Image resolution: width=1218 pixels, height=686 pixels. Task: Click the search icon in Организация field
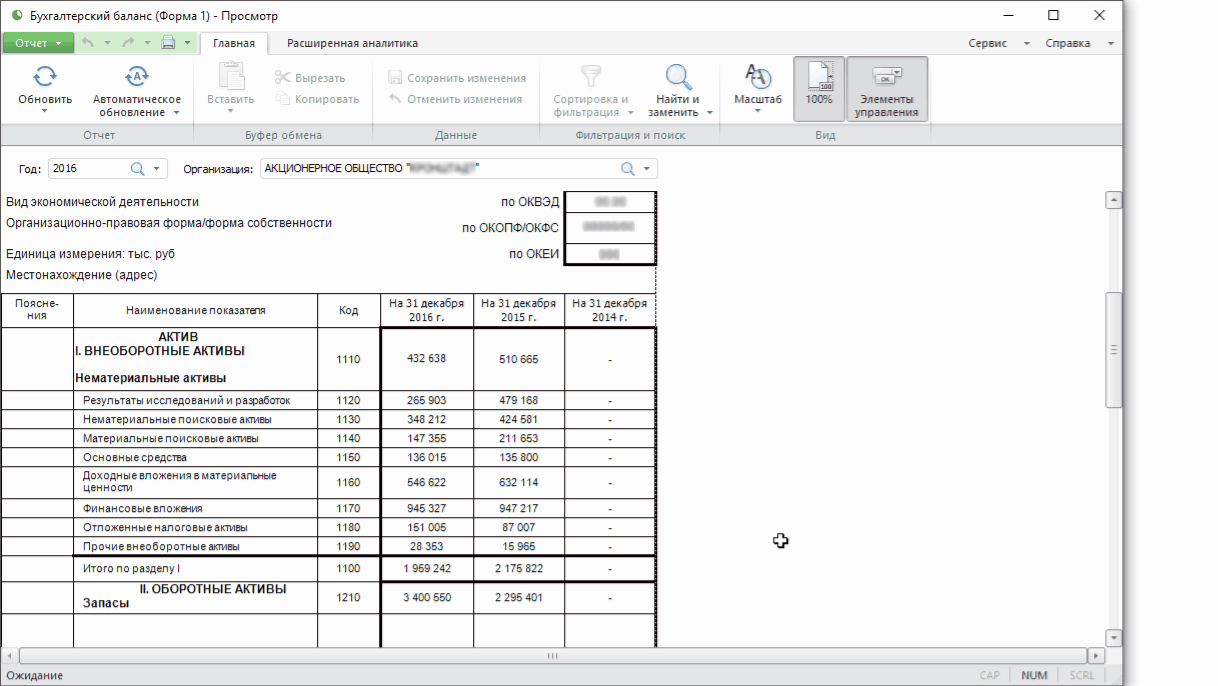(628, 169)
